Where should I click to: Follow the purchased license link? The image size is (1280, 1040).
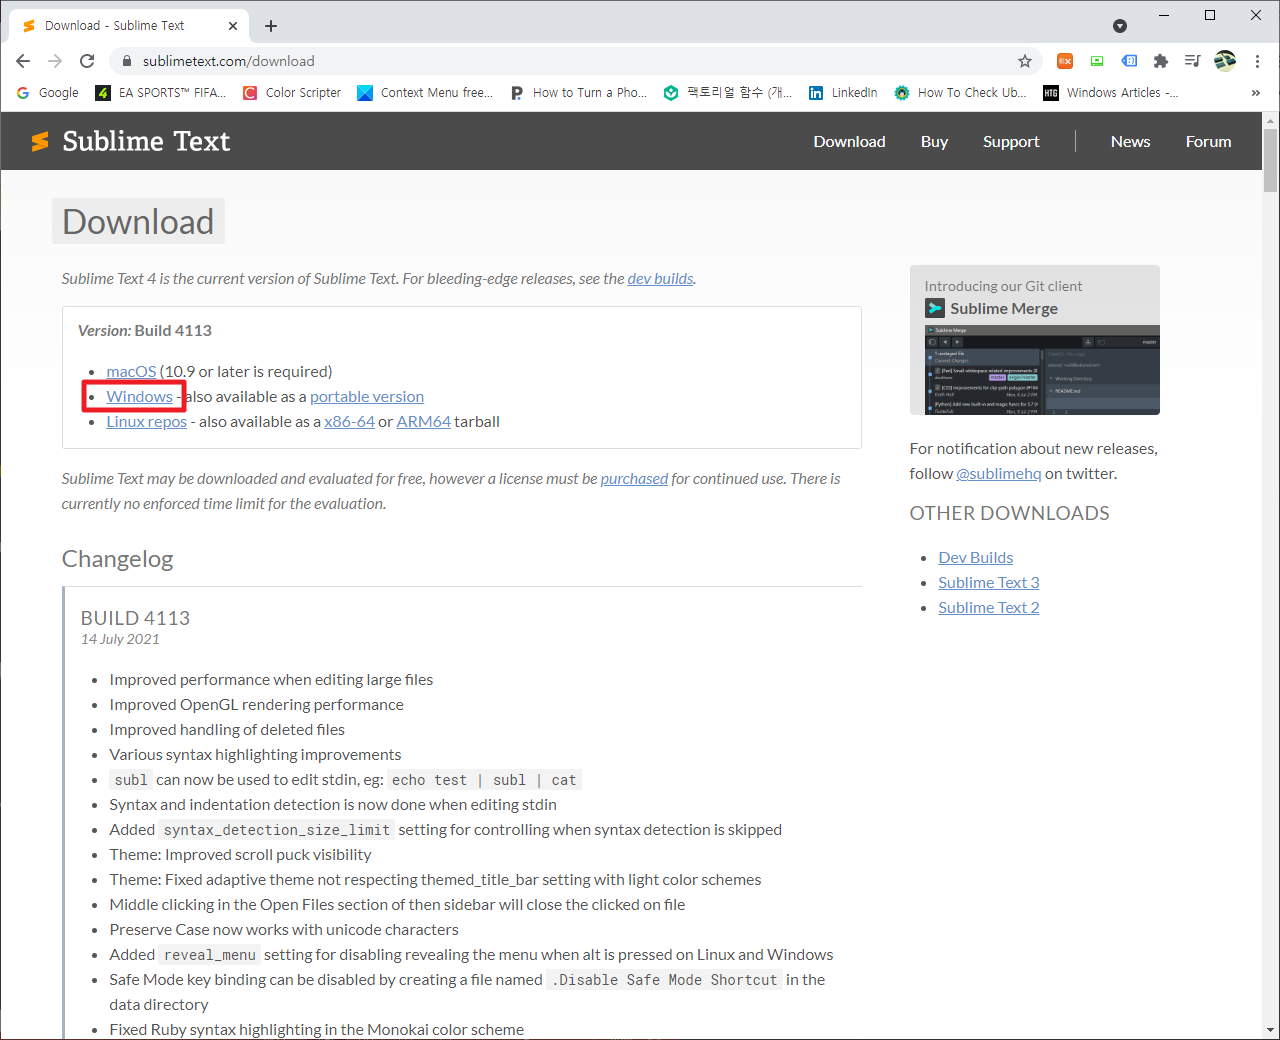click(x=634, y=479)
